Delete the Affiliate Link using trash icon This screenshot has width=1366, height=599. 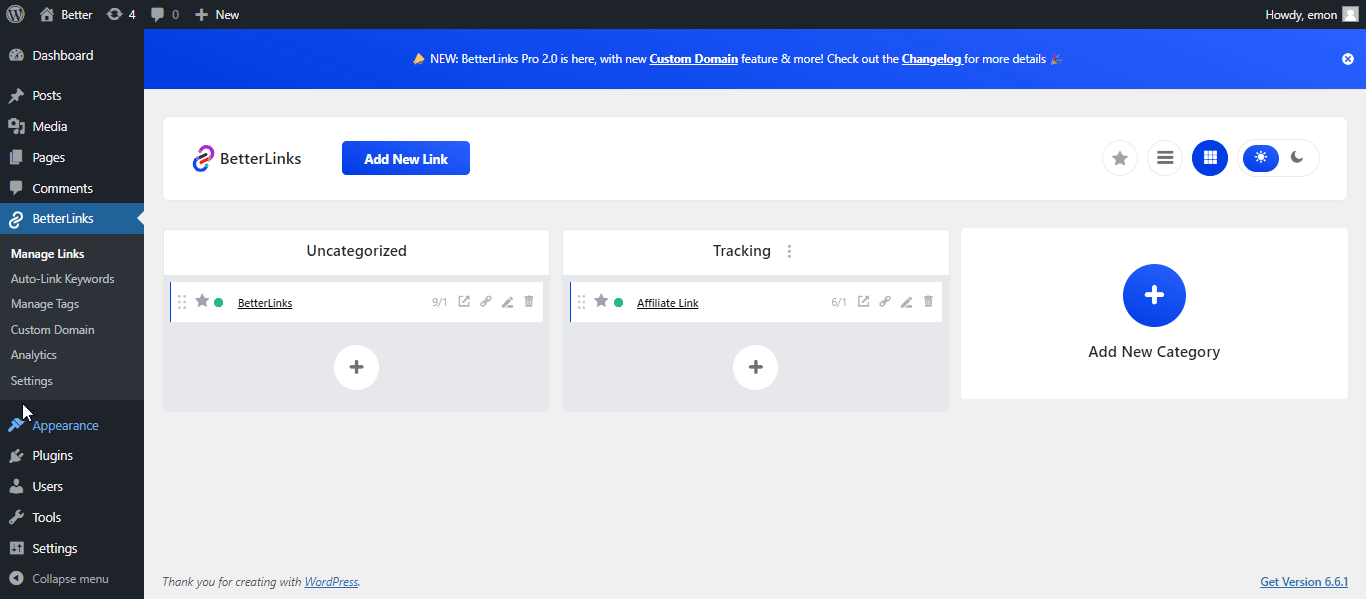(x=928, y=300)
